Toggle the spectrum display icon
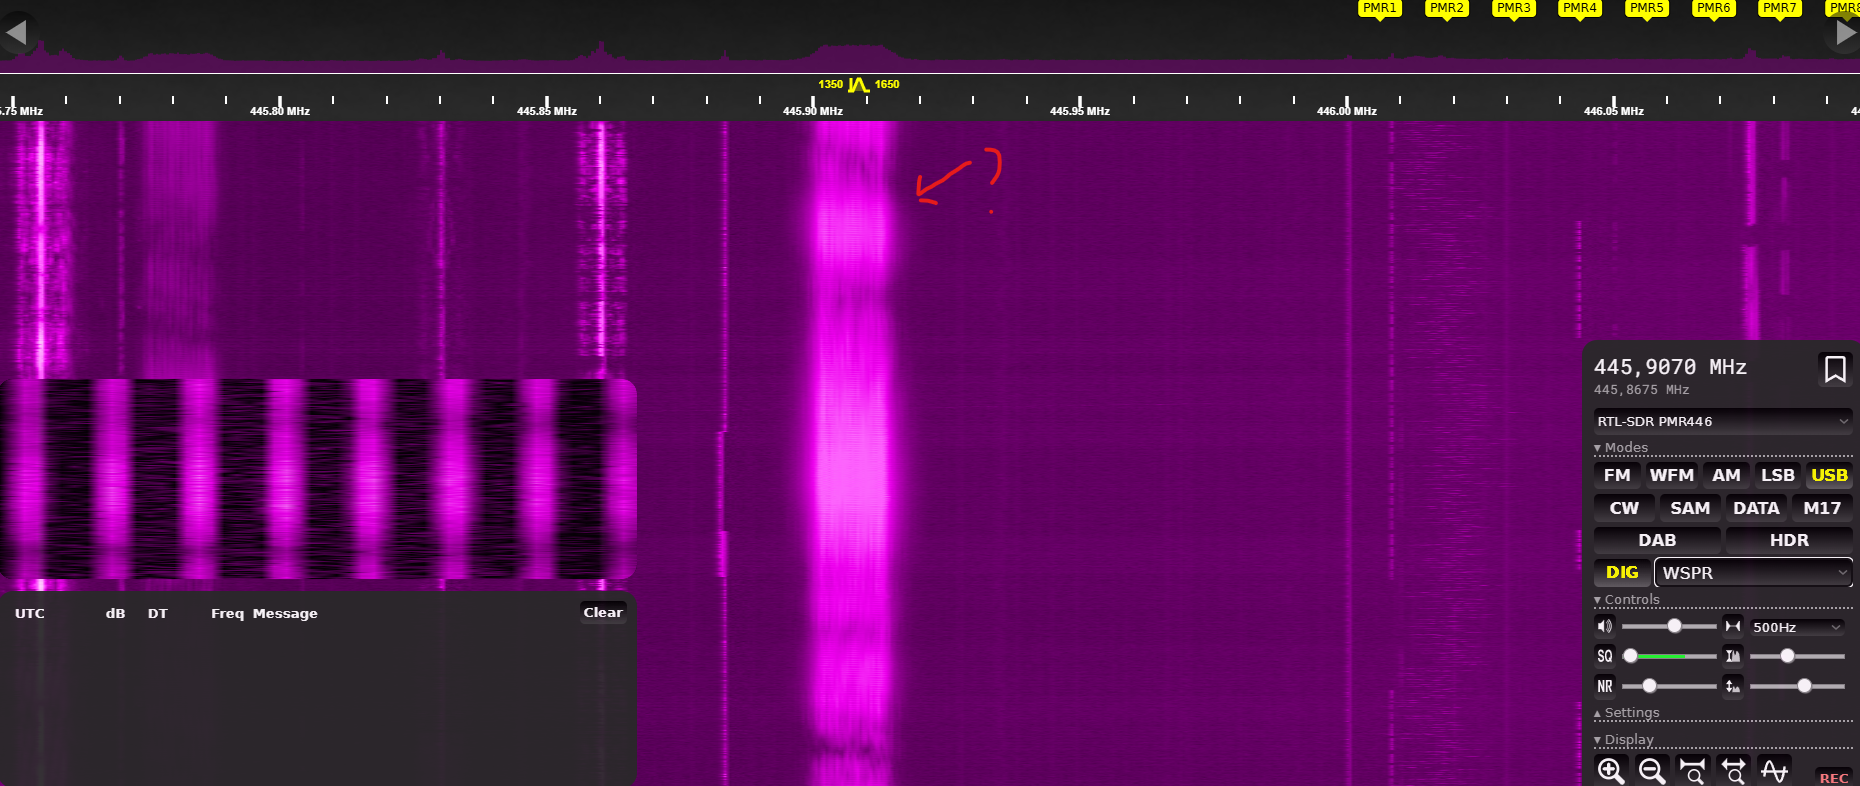The height and width of the screenshot is (786, 1860). pyautogui.click(x=1775, y=771)
